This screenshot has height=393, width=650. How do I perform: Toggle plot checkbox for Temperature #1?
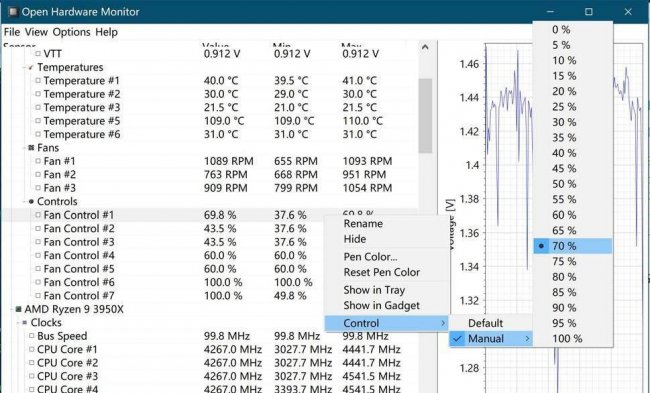click(38, 80)
